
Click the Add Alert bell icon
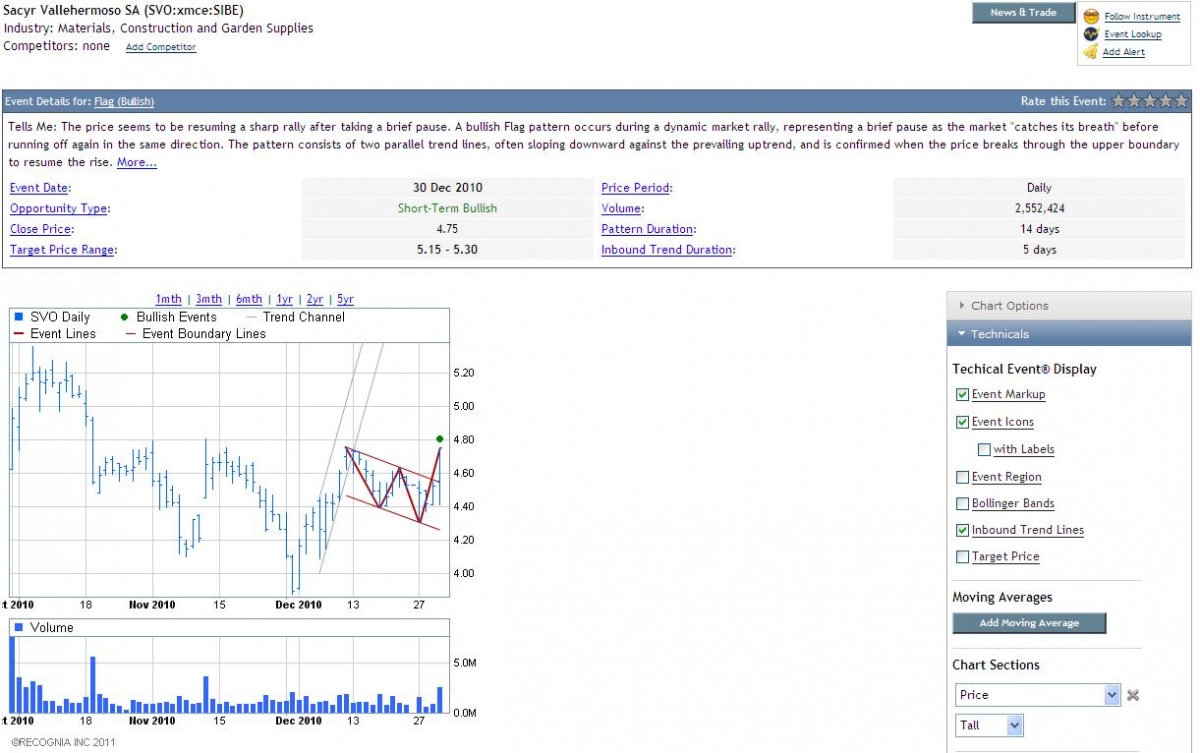pyautogui.click(x=1091, y=52)
